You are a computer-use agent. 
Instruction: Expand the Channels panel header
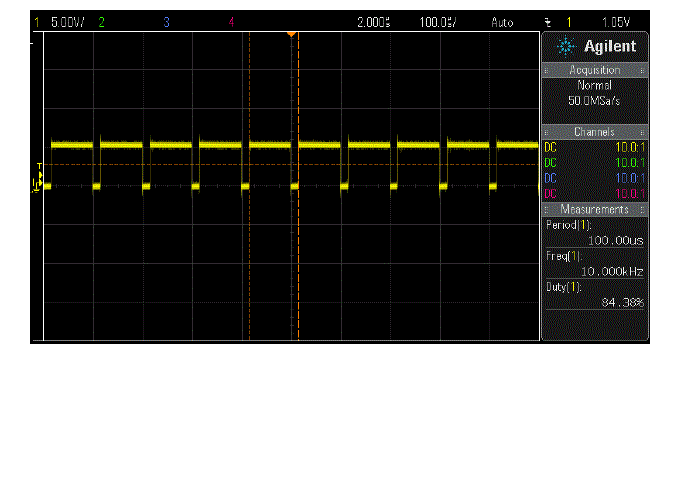[595, 132]
